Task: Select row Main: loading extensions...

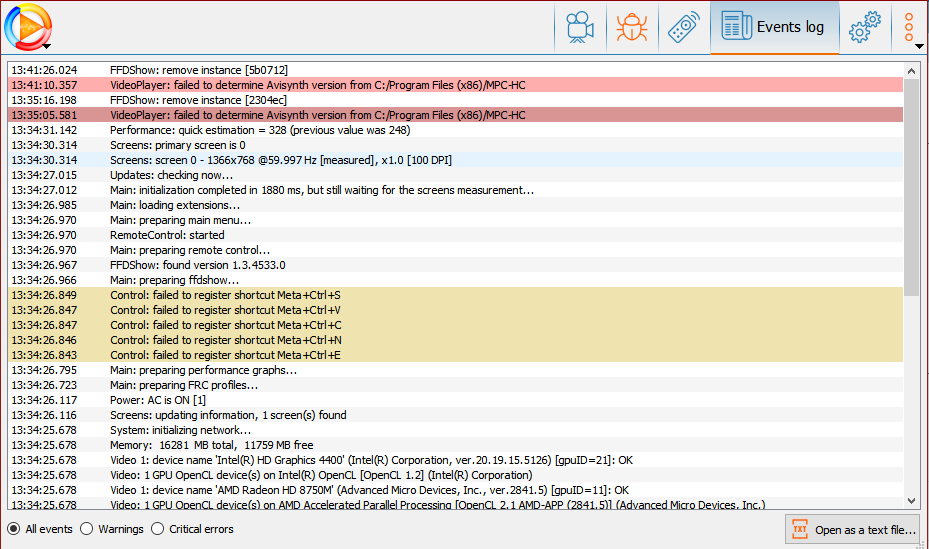Action: point(456,205)
